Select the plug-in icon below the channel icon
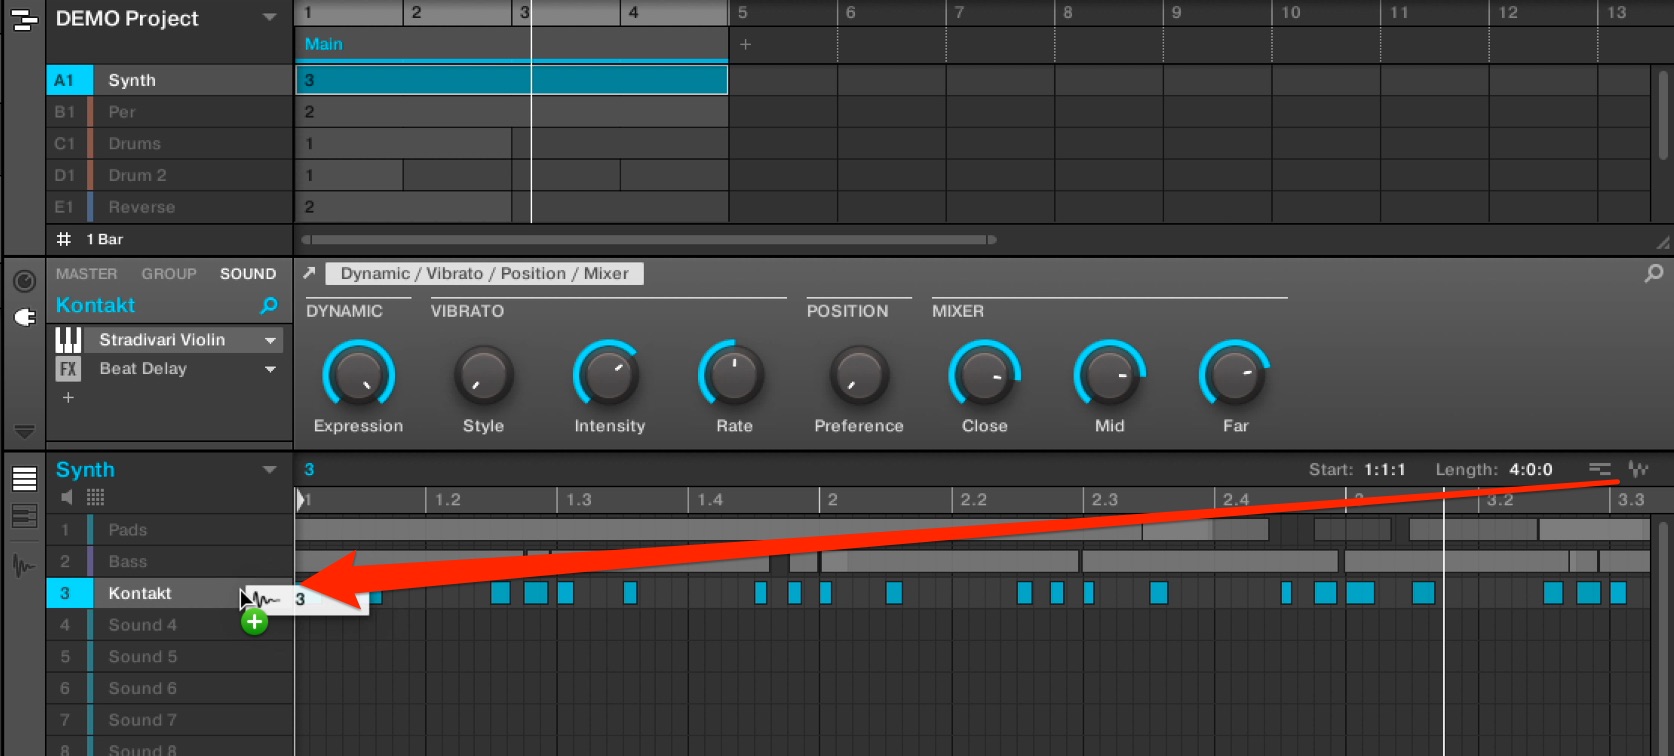The height and width of the screenshot is (756, 1674). click(x=25, y=317)
